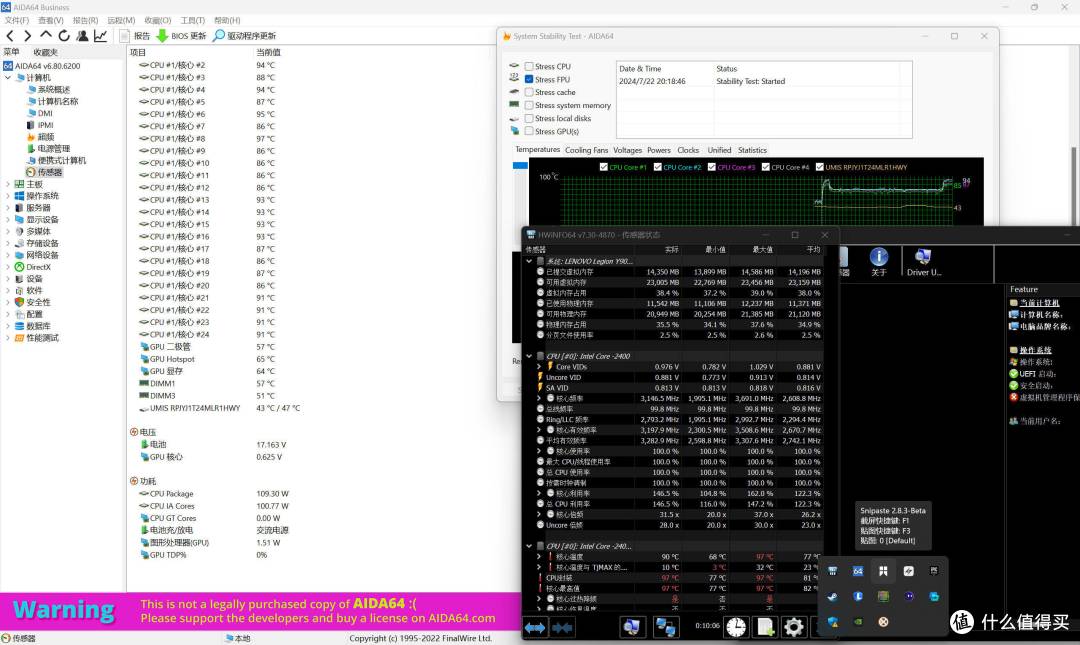Screen dimensions: 1080x645
Task: Toggle CPU Core #4 graph checkbox
Action: click(765, 167)
